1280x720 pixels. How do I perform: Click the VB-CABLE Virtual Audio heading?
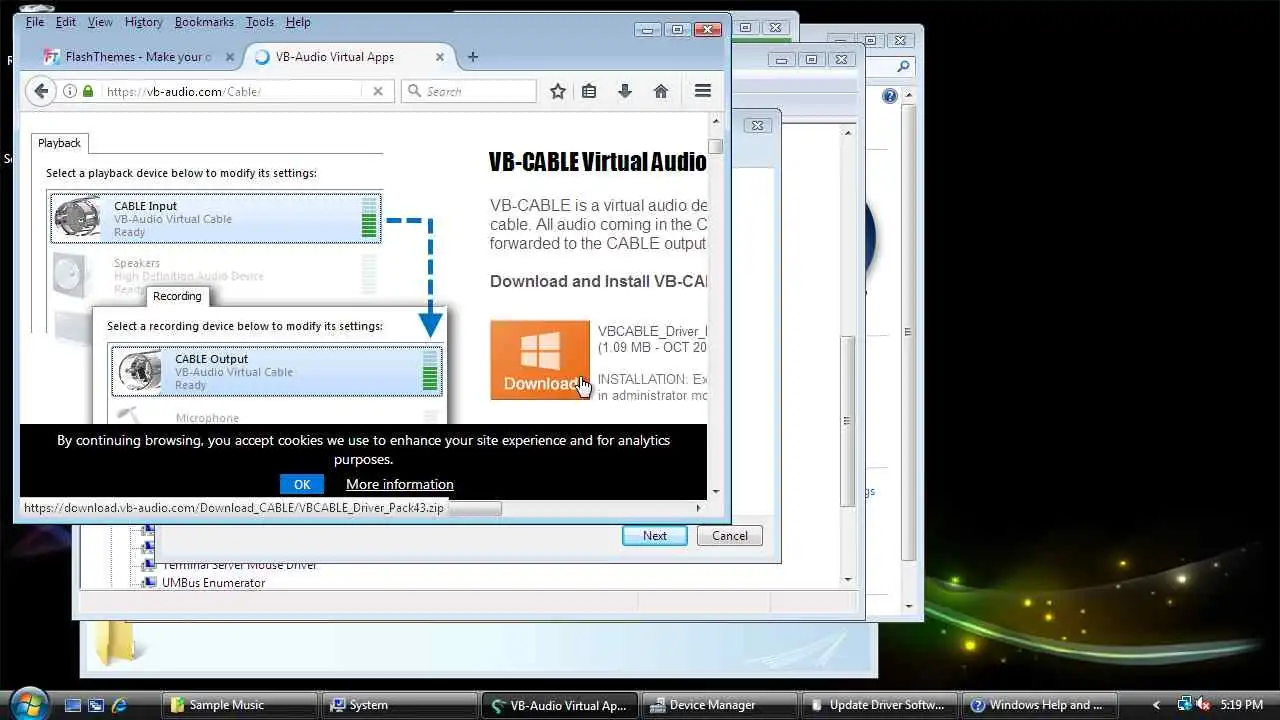tap(598, 162)
